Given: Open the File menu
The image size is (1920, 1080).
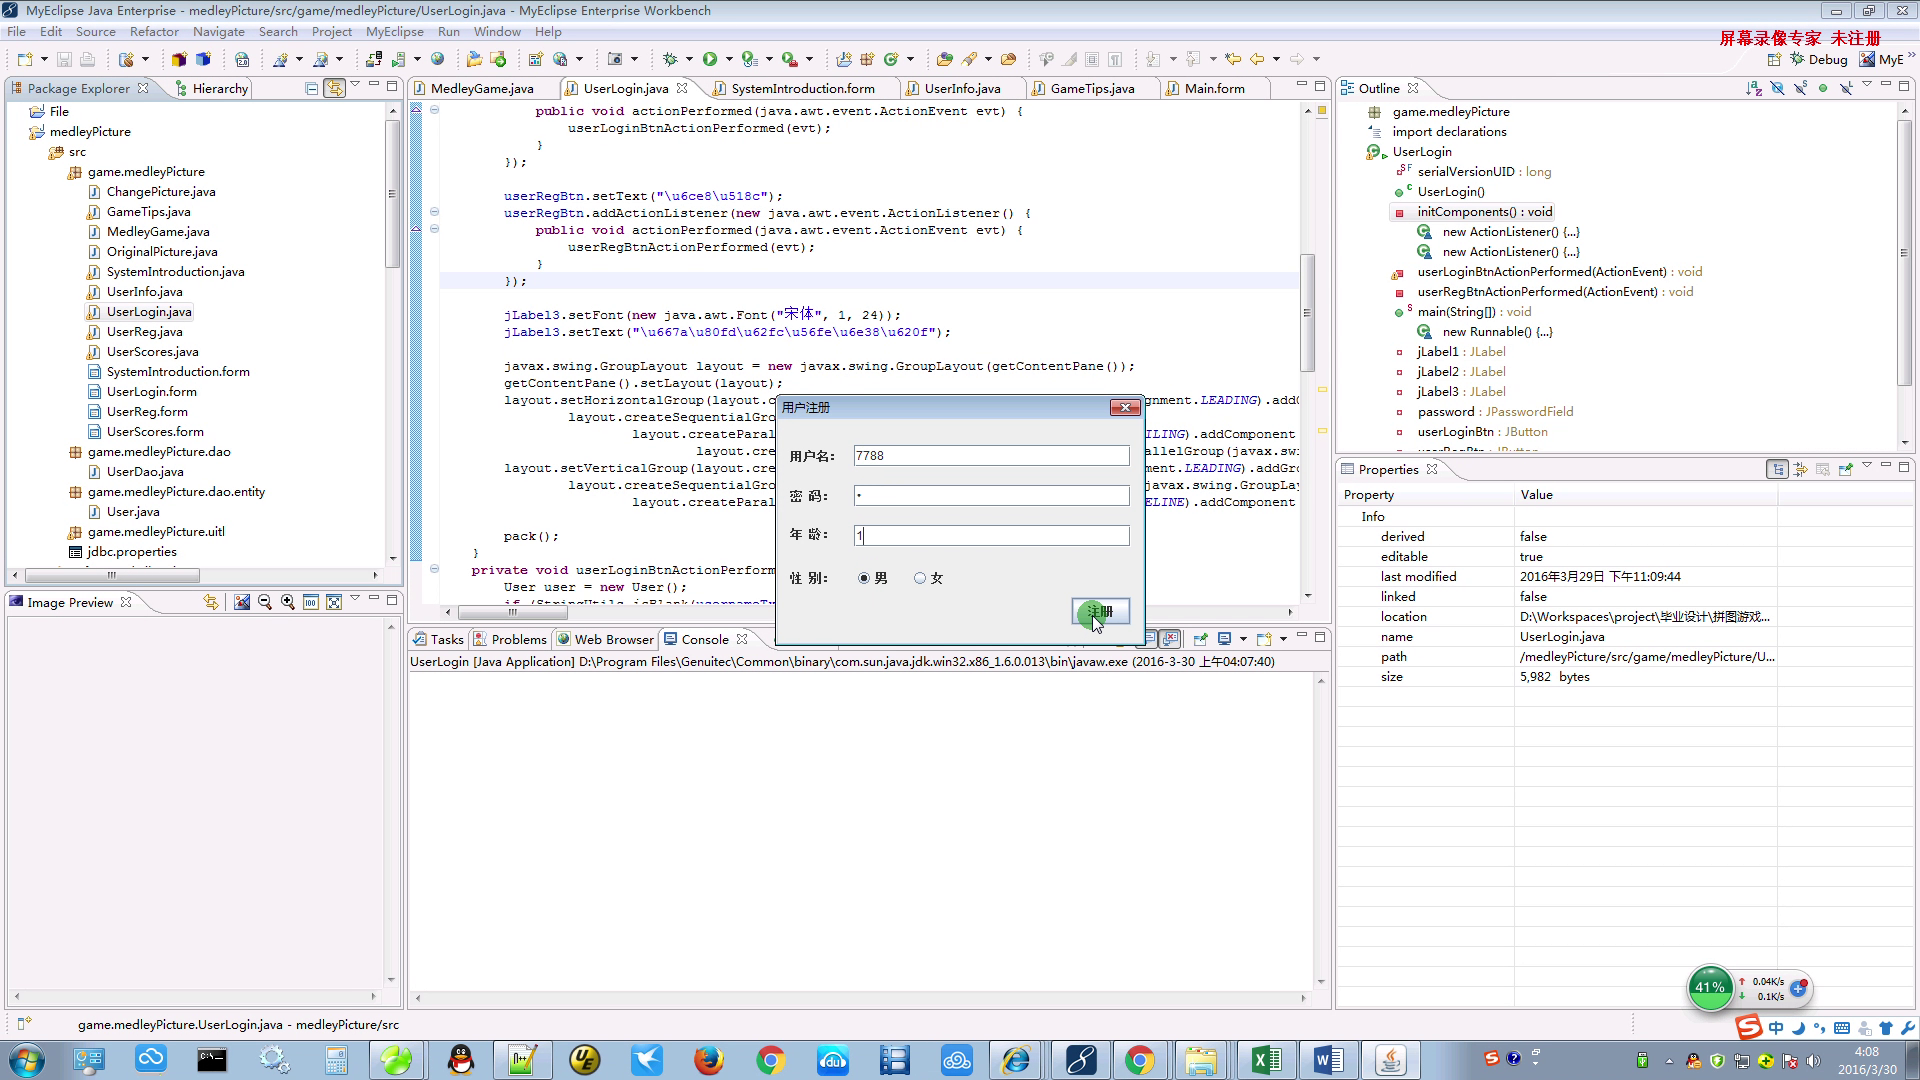Looking at the screenshot, I should [17, 31].
